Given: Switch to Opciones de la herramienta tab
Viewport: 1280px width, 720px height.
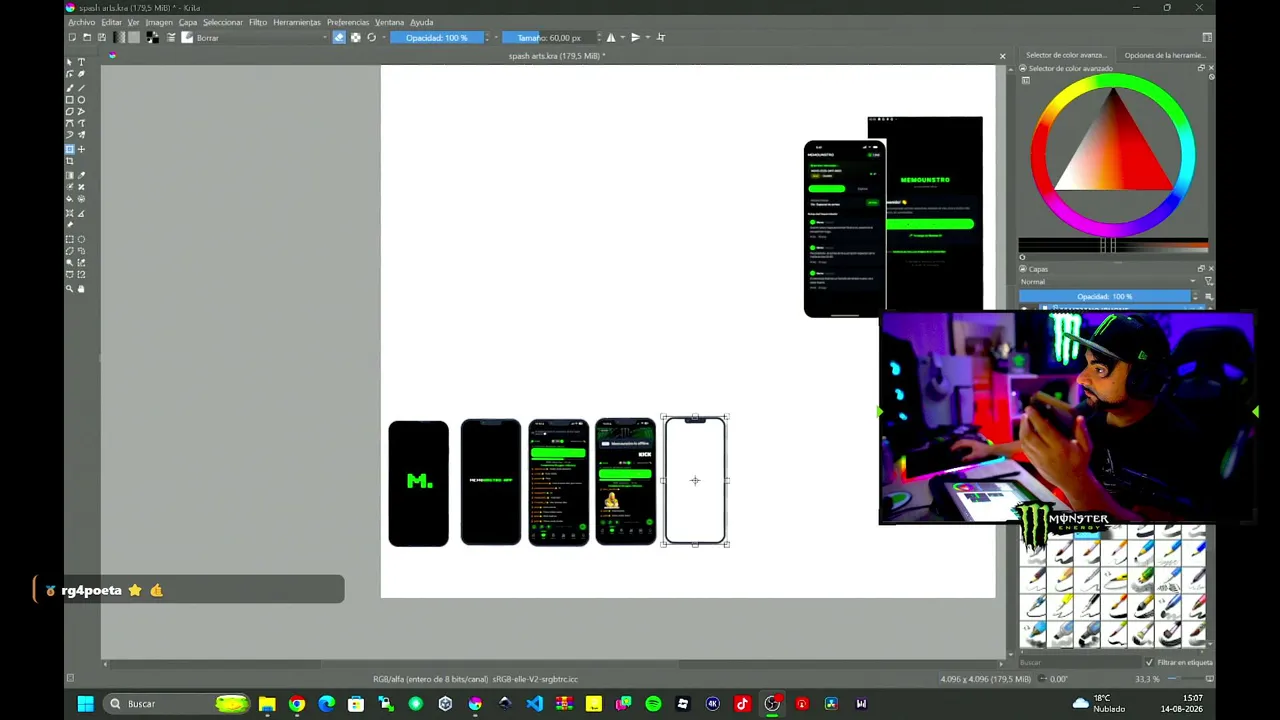Looking at the screenshot, I should click(1164, 56).
